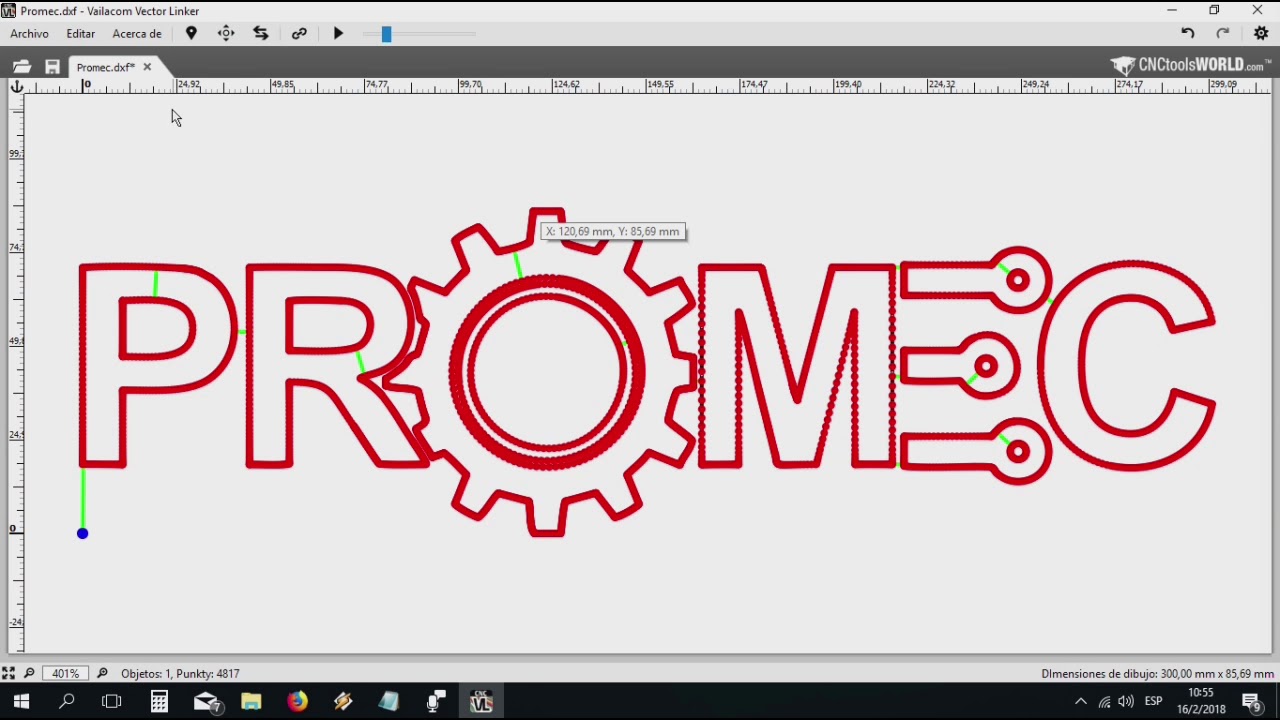The image size is (1280, 720).
Task: Open Winamp lightning icon on taskbar
Action: [343, 702]
